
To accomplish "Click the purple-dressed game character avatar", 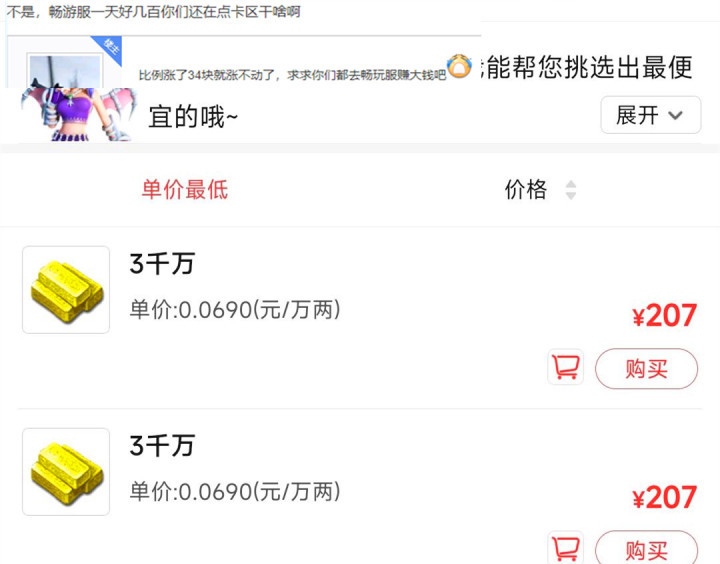I will click(79, 114).
